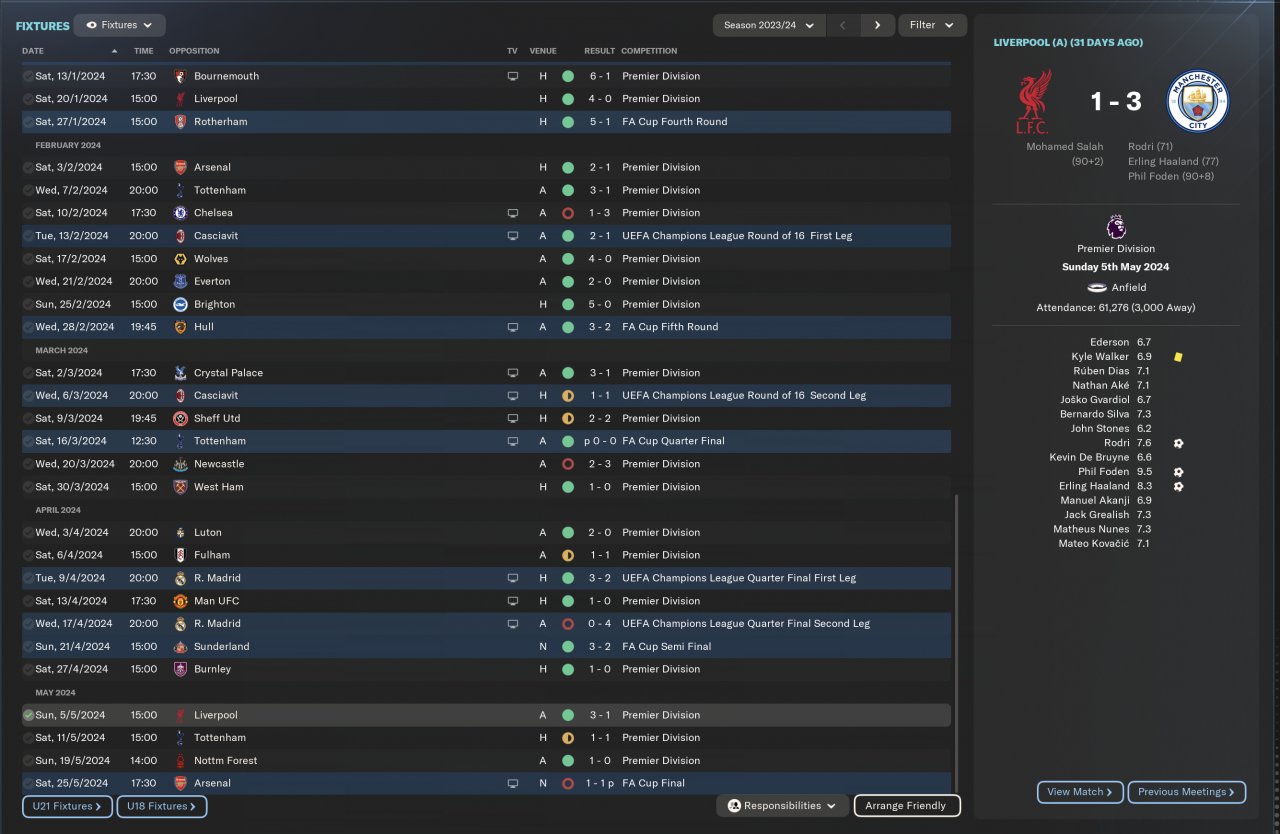
Task: Click 'UEFA Champions League Quarter Final First Leg'
Action: [x=739, y=578]
